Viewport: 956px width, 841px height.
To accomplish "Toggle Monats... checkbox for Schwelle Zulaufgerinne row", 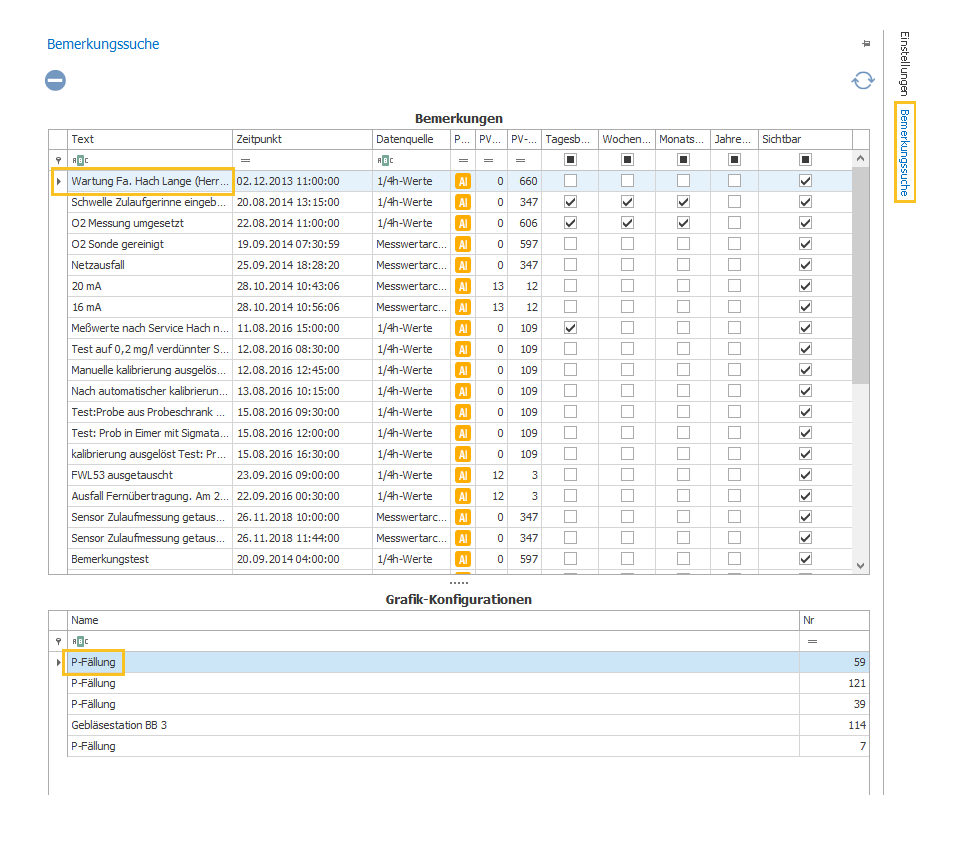I will click(x=683, y=202).
